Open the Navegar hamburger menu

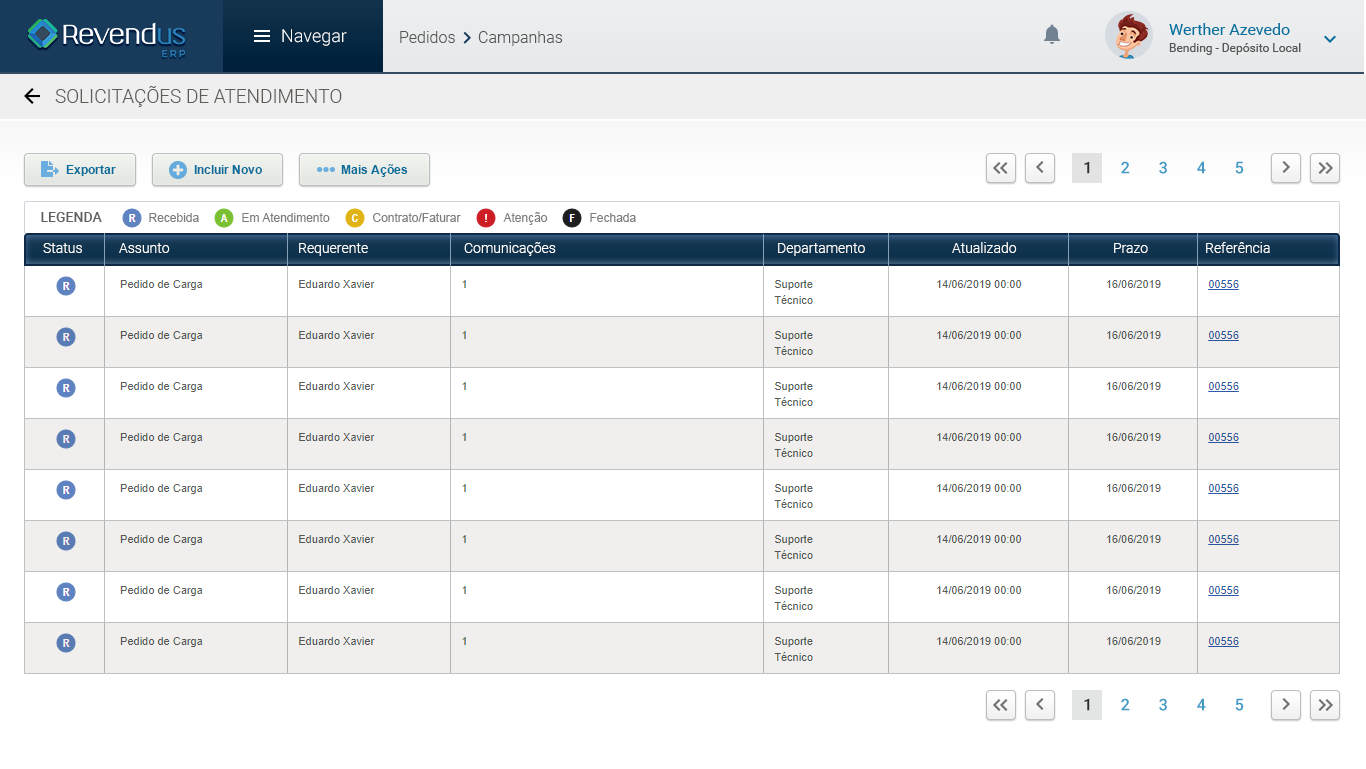301,36
